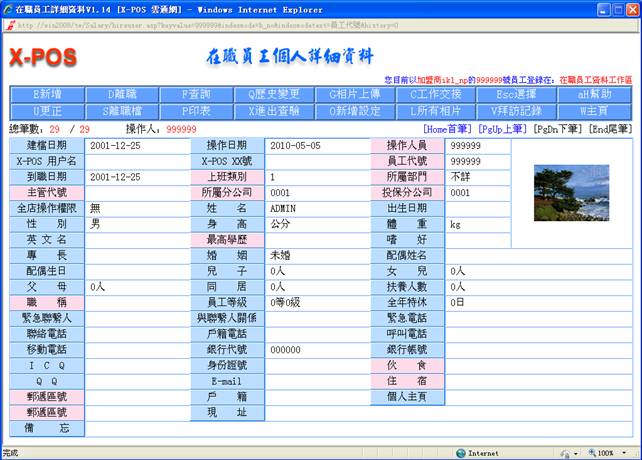
Task: Jump to first record via Home首筆
Action: pyautogui.click(x=448, y=129)
